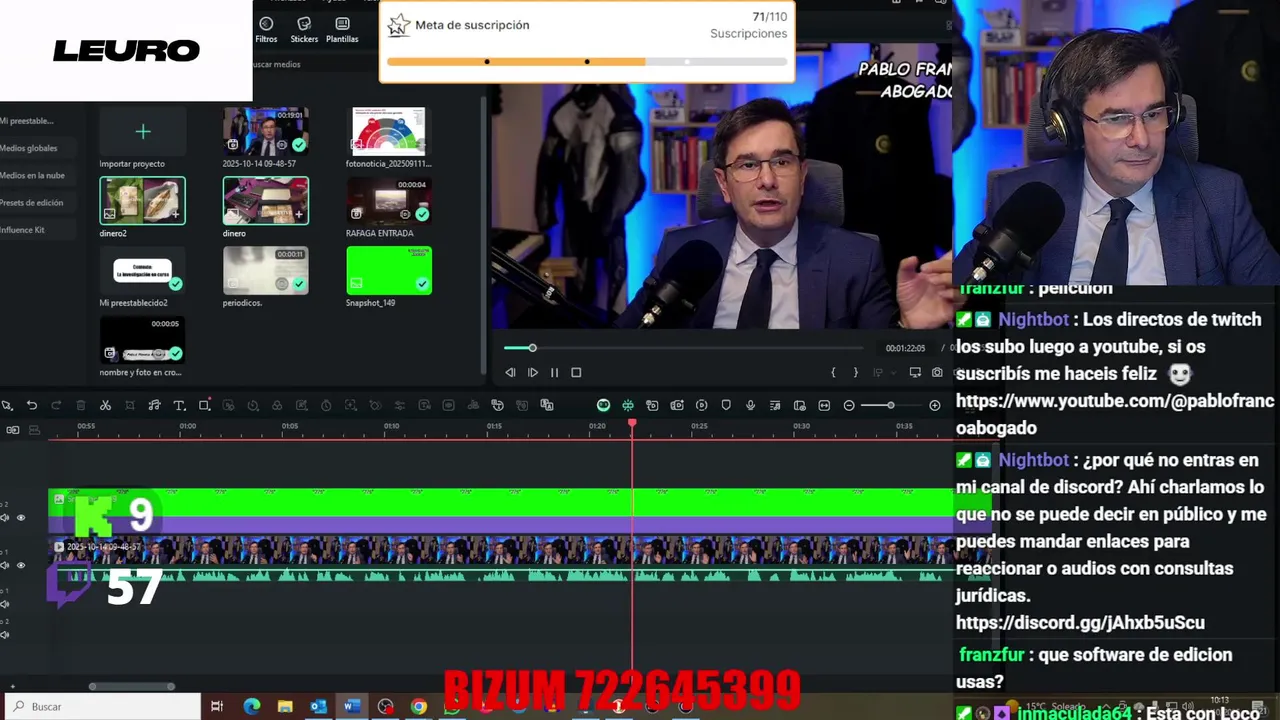The height and width of the screenshot is (720, 1280).
Task: Open the preview display settings icon
Action: (915, 372)
